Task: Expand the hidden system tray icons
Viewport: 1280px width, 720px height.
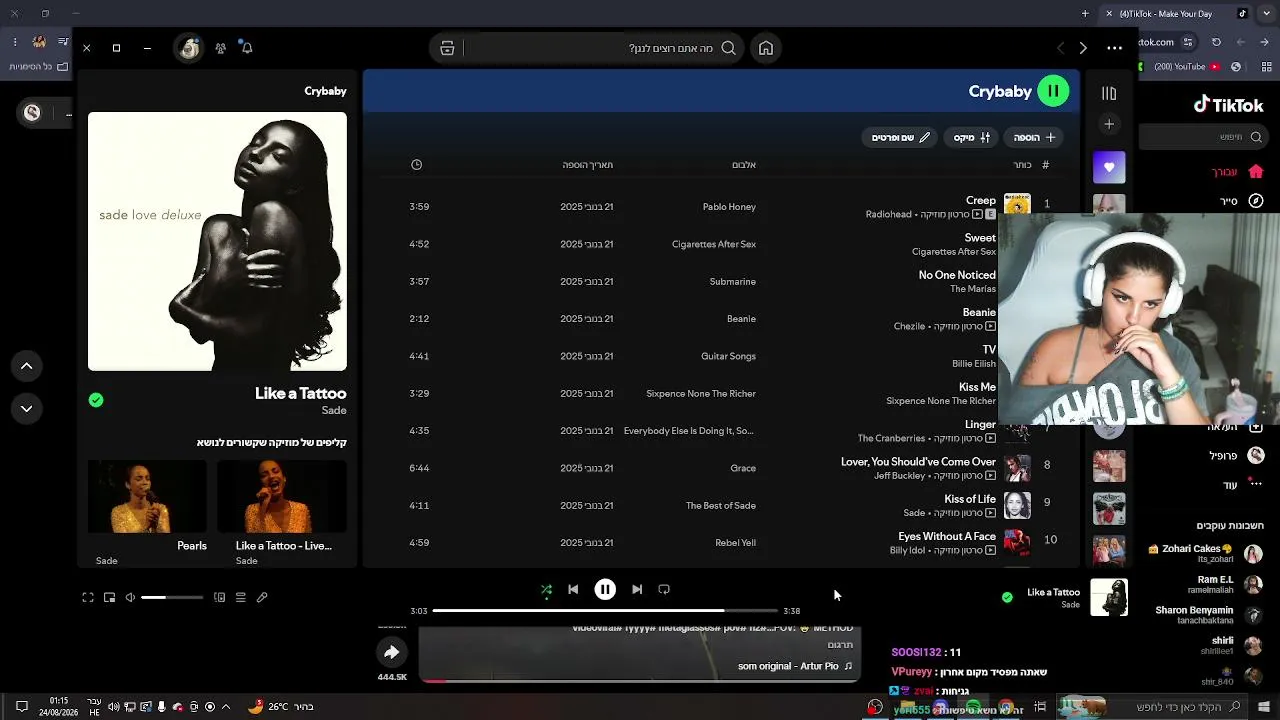Action: [226, 707]
